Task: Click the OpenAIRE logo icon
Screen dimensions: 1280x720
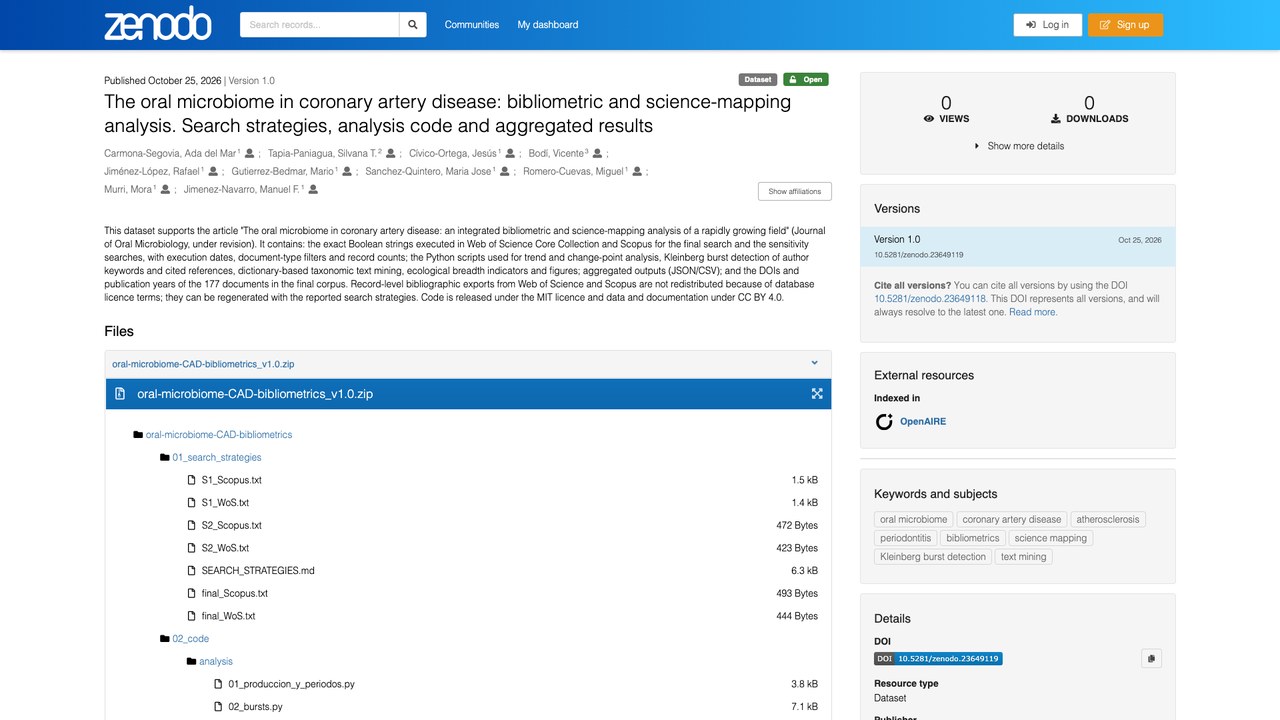Action: click(x=884, y=422)
